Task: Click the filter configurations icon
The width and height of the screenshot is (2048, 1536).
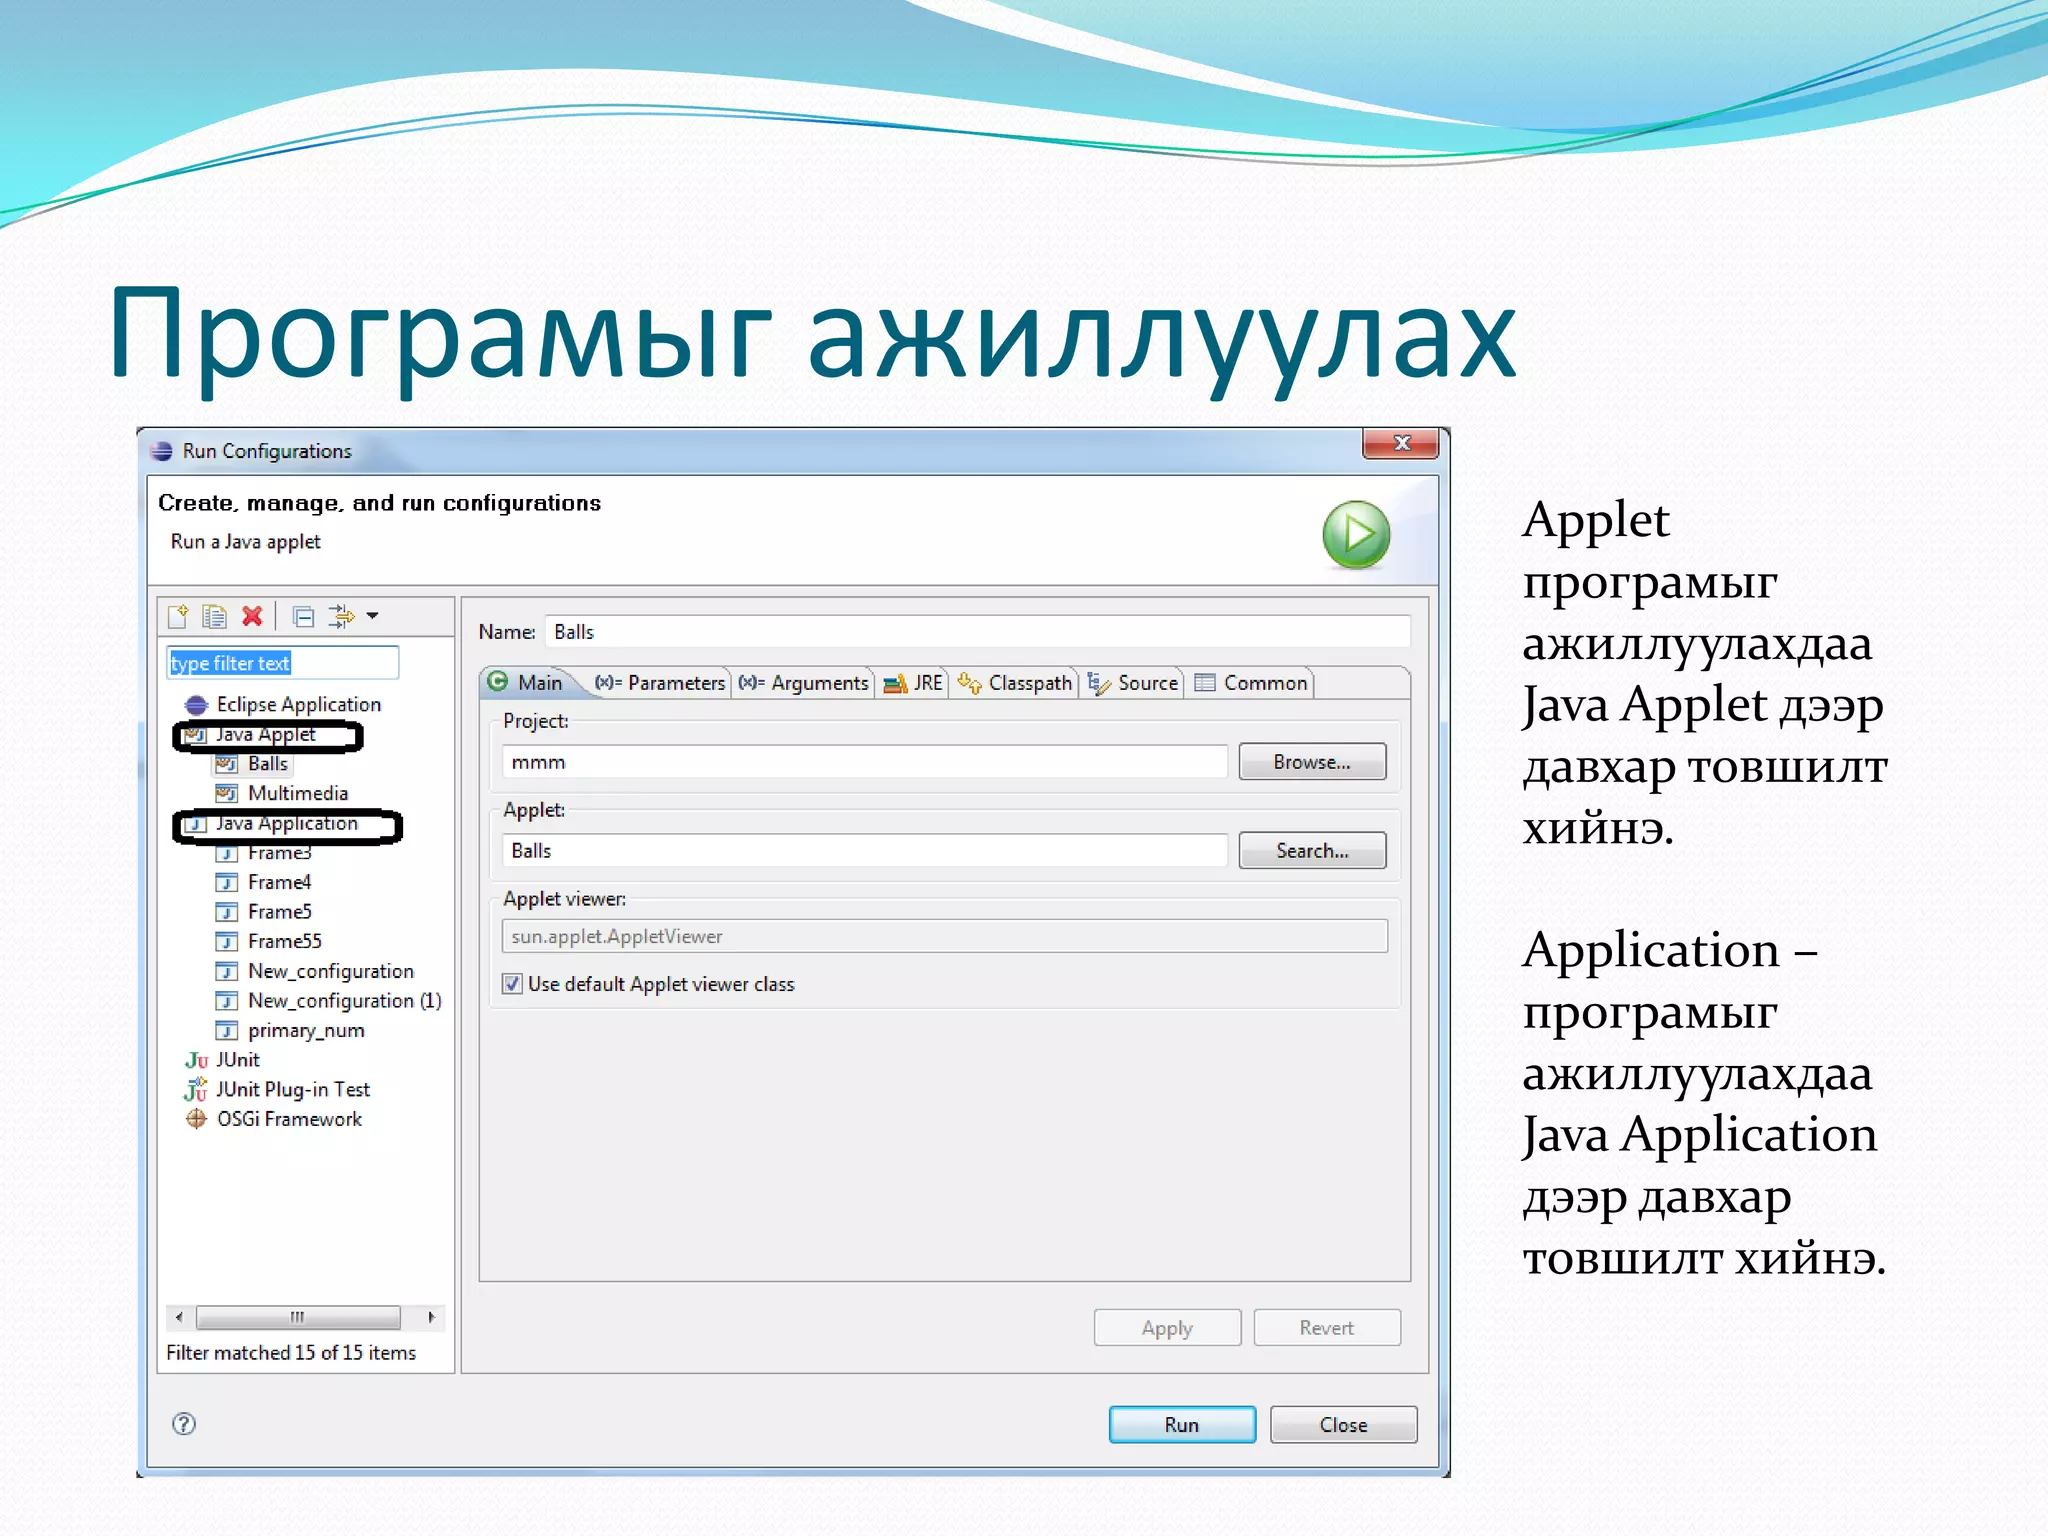Action: click(342, 616)
